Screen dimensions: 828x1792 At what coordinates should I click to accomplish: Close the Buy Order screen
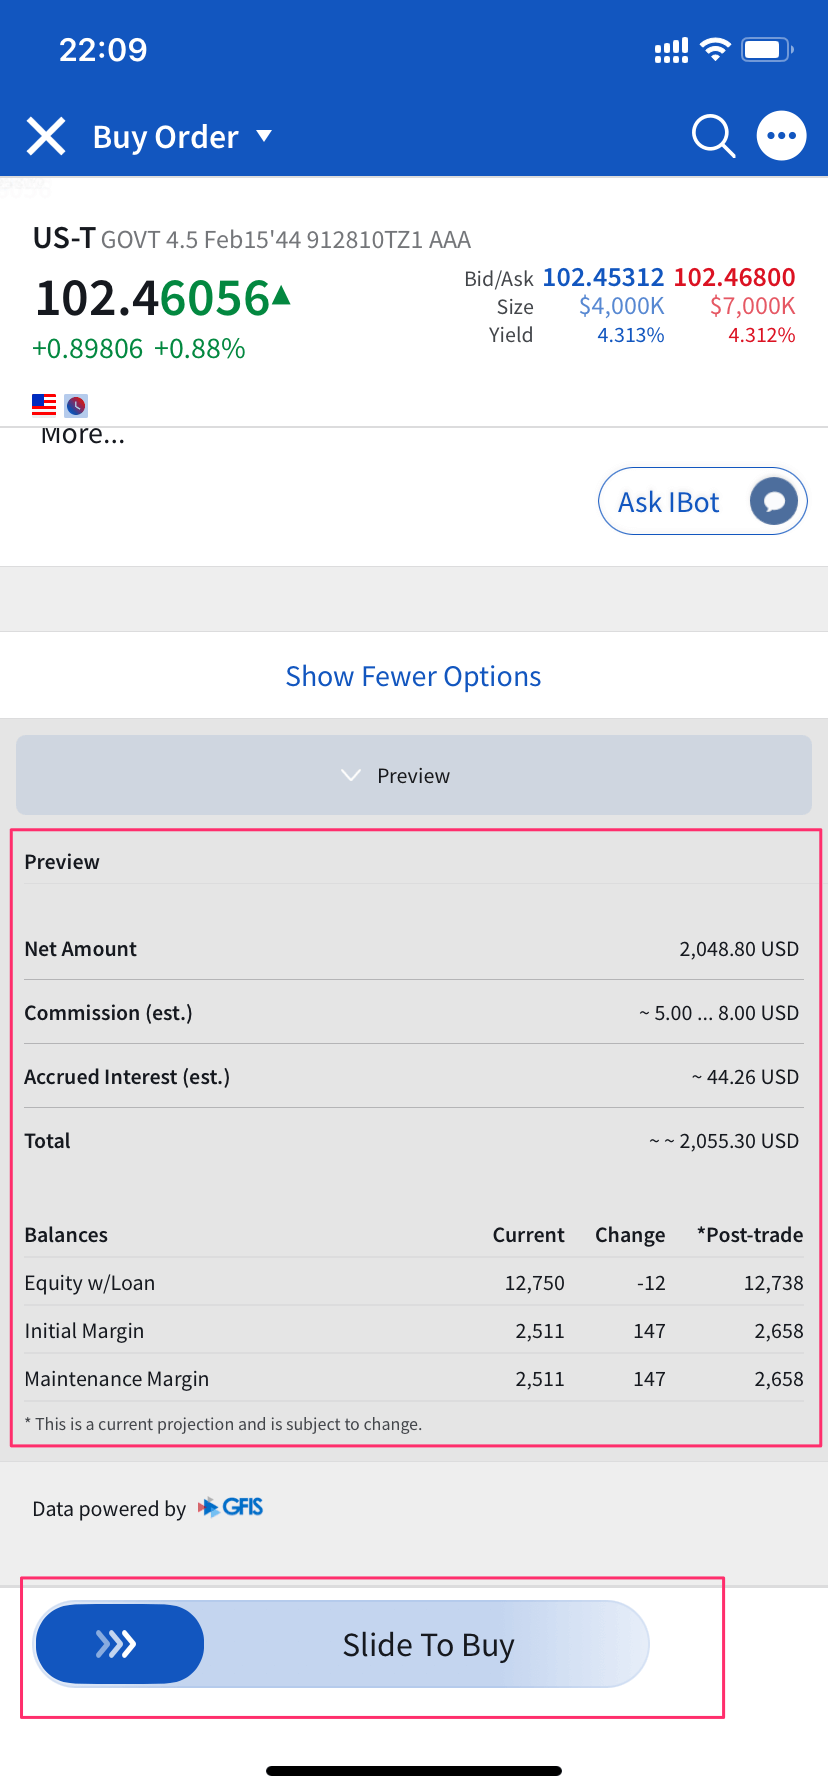(x=46, y=136)
